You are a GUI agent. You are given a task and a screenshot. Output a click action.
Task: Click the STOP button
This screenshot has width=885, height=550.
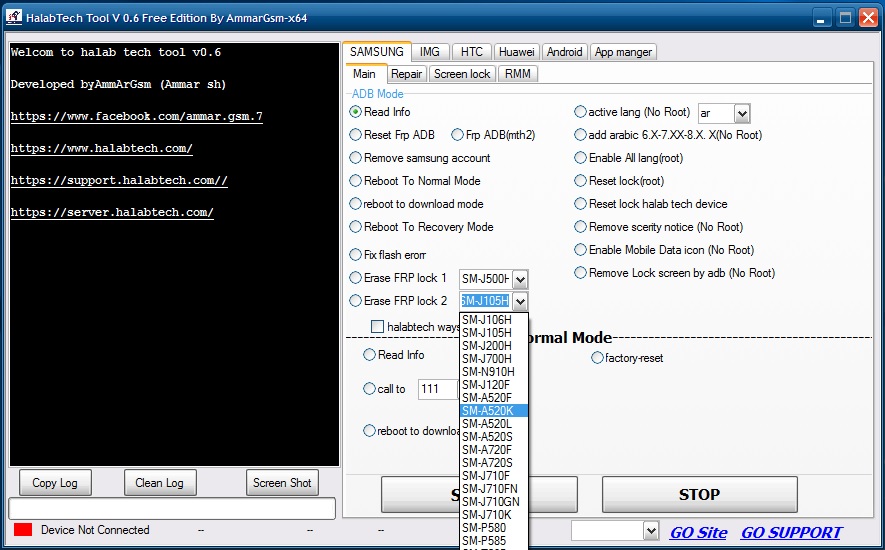click(699, 494)
